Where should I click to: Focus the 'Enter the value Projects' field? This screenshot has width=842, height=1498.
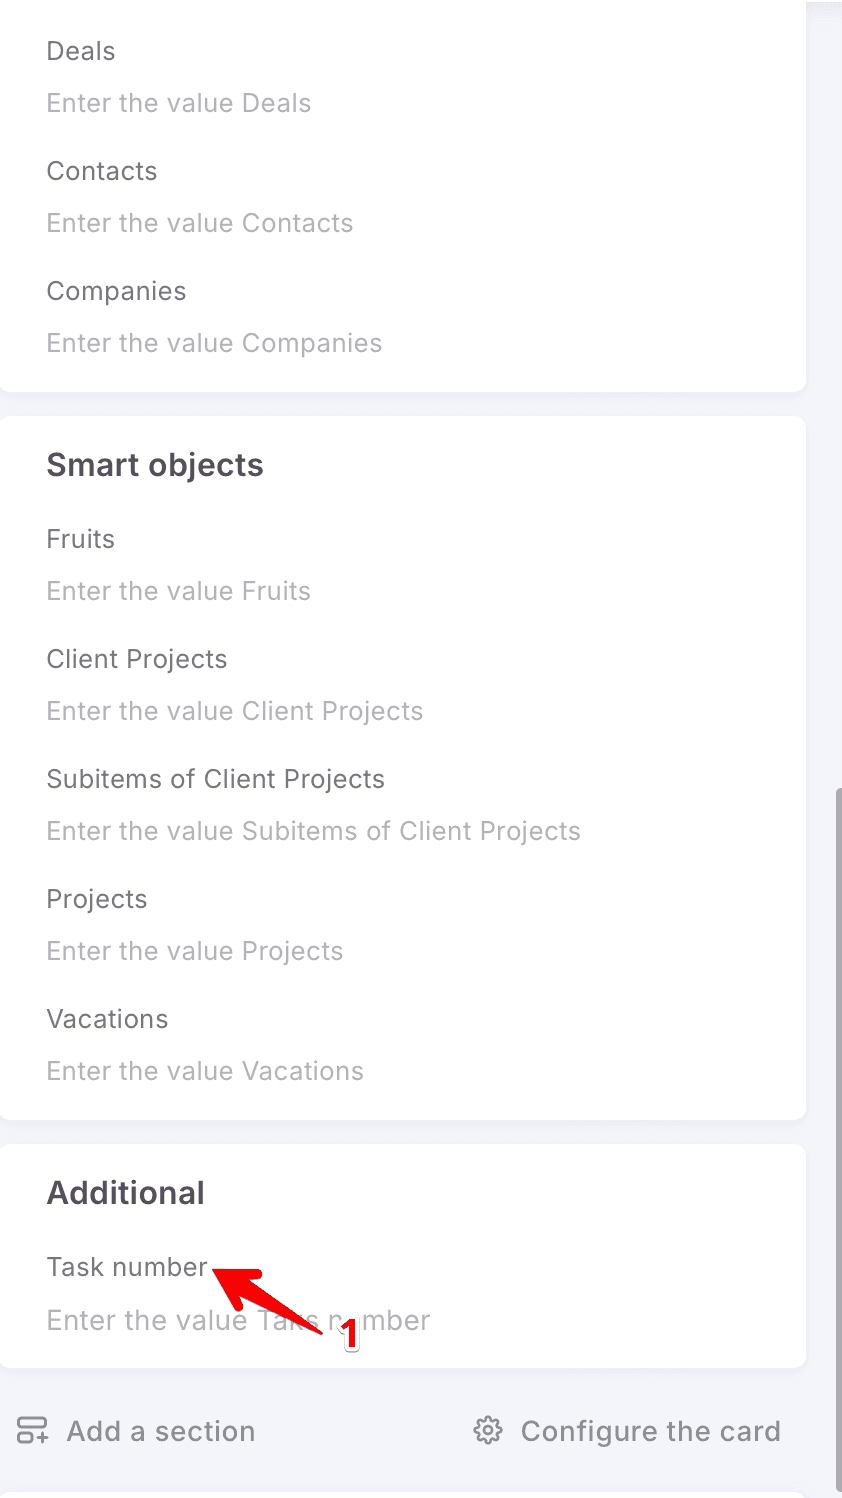[x=195, y=951]
